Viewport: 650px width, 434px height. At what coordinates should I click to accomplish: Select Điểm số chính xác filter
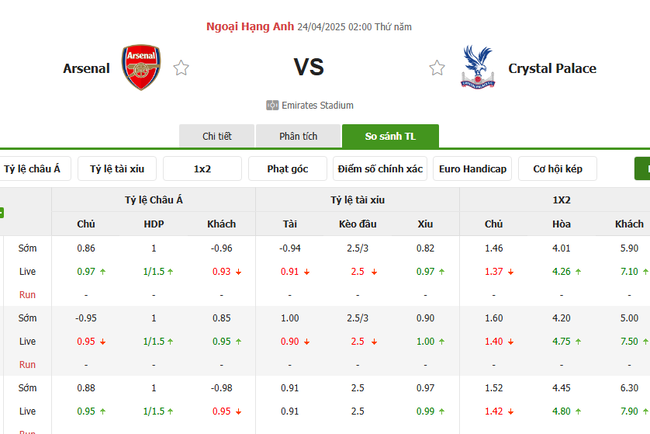pyautogui.click(x=380, y=169)
